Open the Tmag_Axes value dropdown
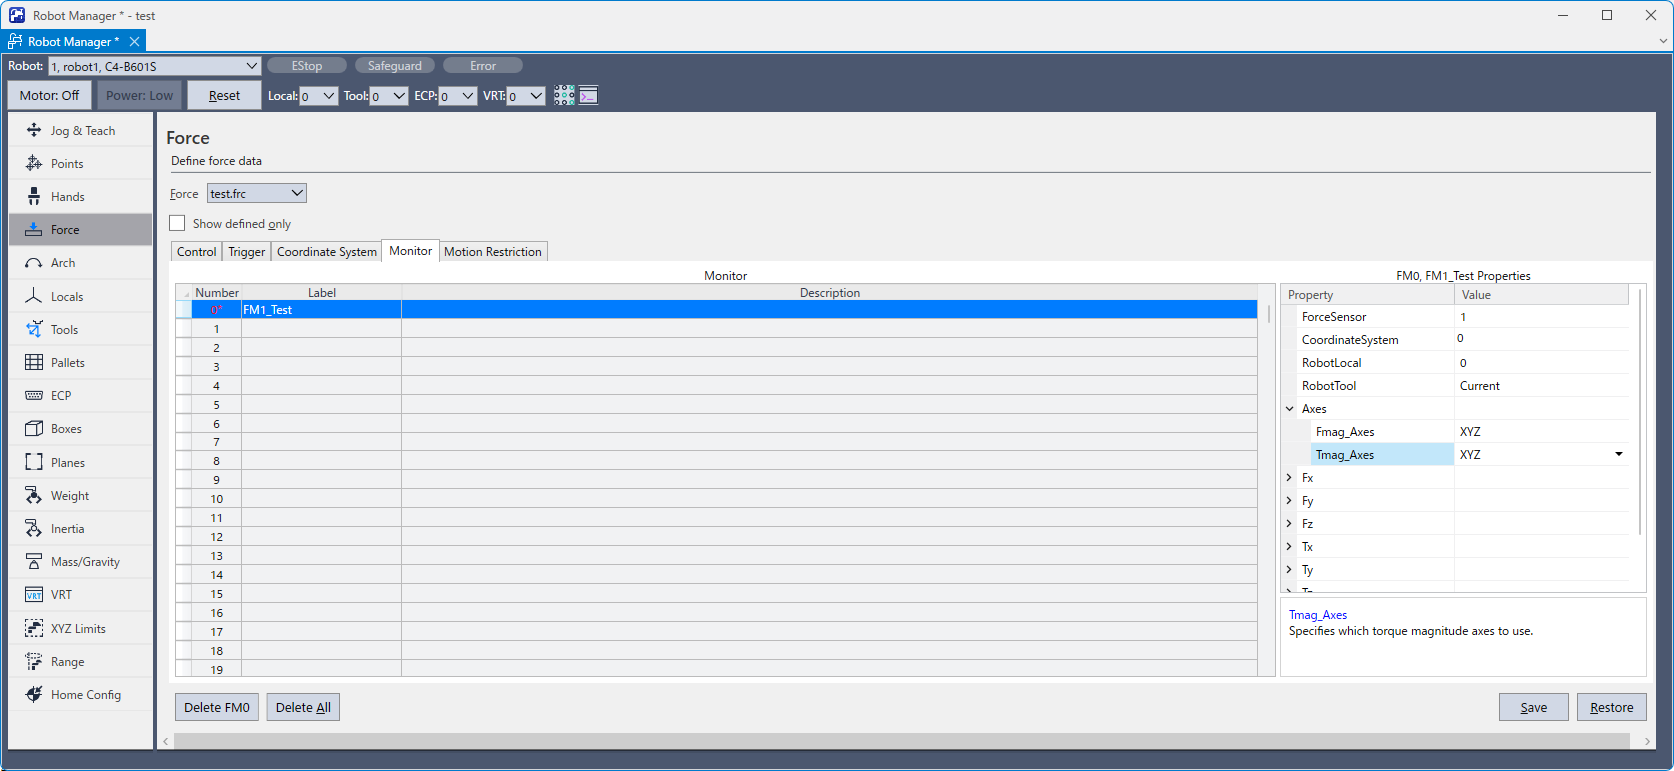Screen dimensions: 1674x771 1618,455
